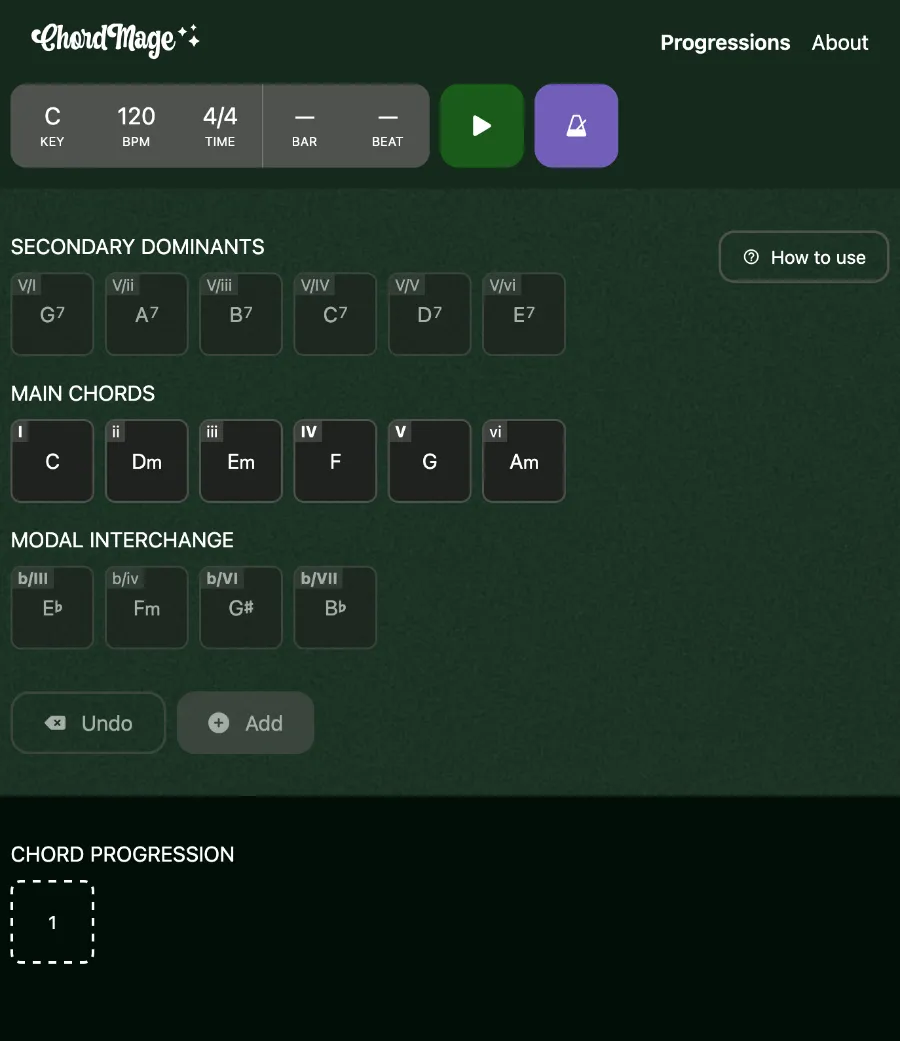Viewport: 900px width, 1041px height.
Task: Select the E7 V/vi chord
Action: [x=523, y=314]
